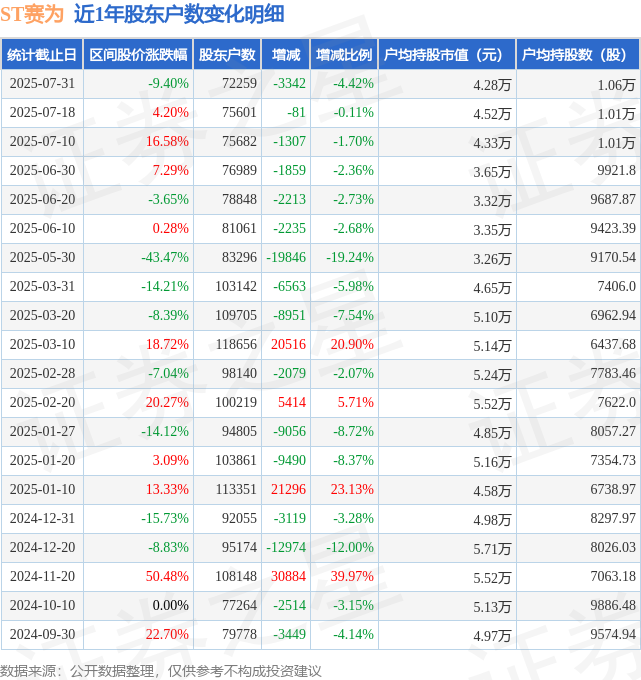The image size is (641, 680).
Task: Click the 户均持股数（股） column header
Action: click(579, 55)
